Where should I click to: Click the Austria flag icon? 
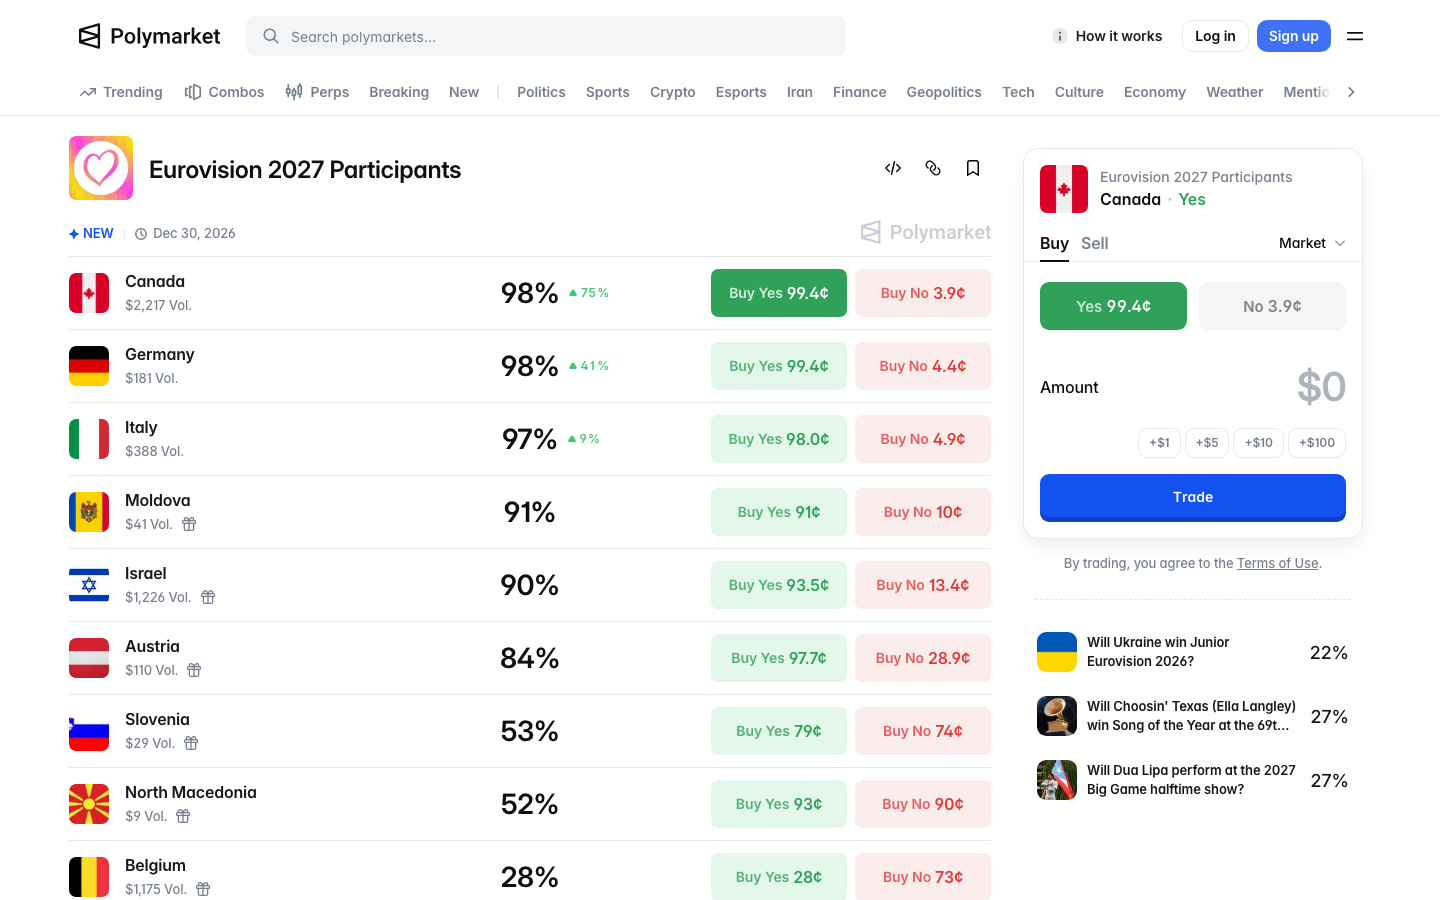tap(89, 658)
